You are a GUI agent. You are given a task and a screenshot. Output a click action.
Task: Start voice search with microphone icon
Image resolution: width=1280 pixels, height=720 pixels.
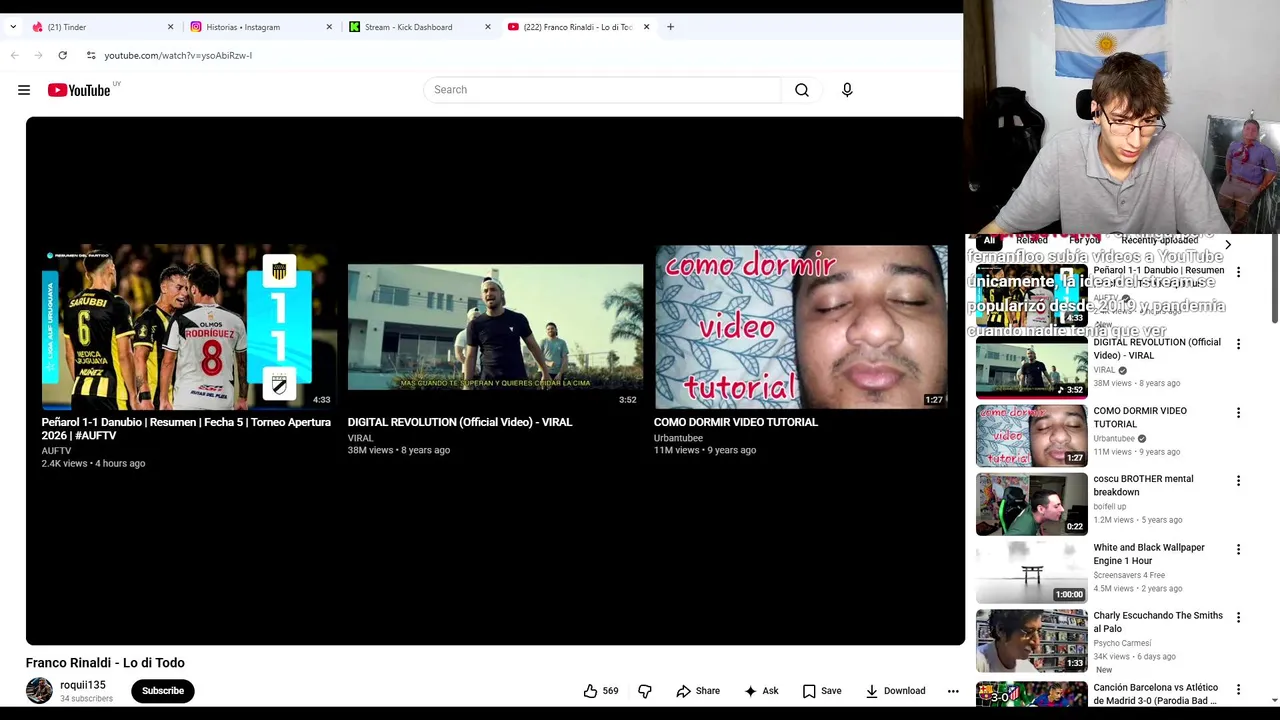point(847,90)
